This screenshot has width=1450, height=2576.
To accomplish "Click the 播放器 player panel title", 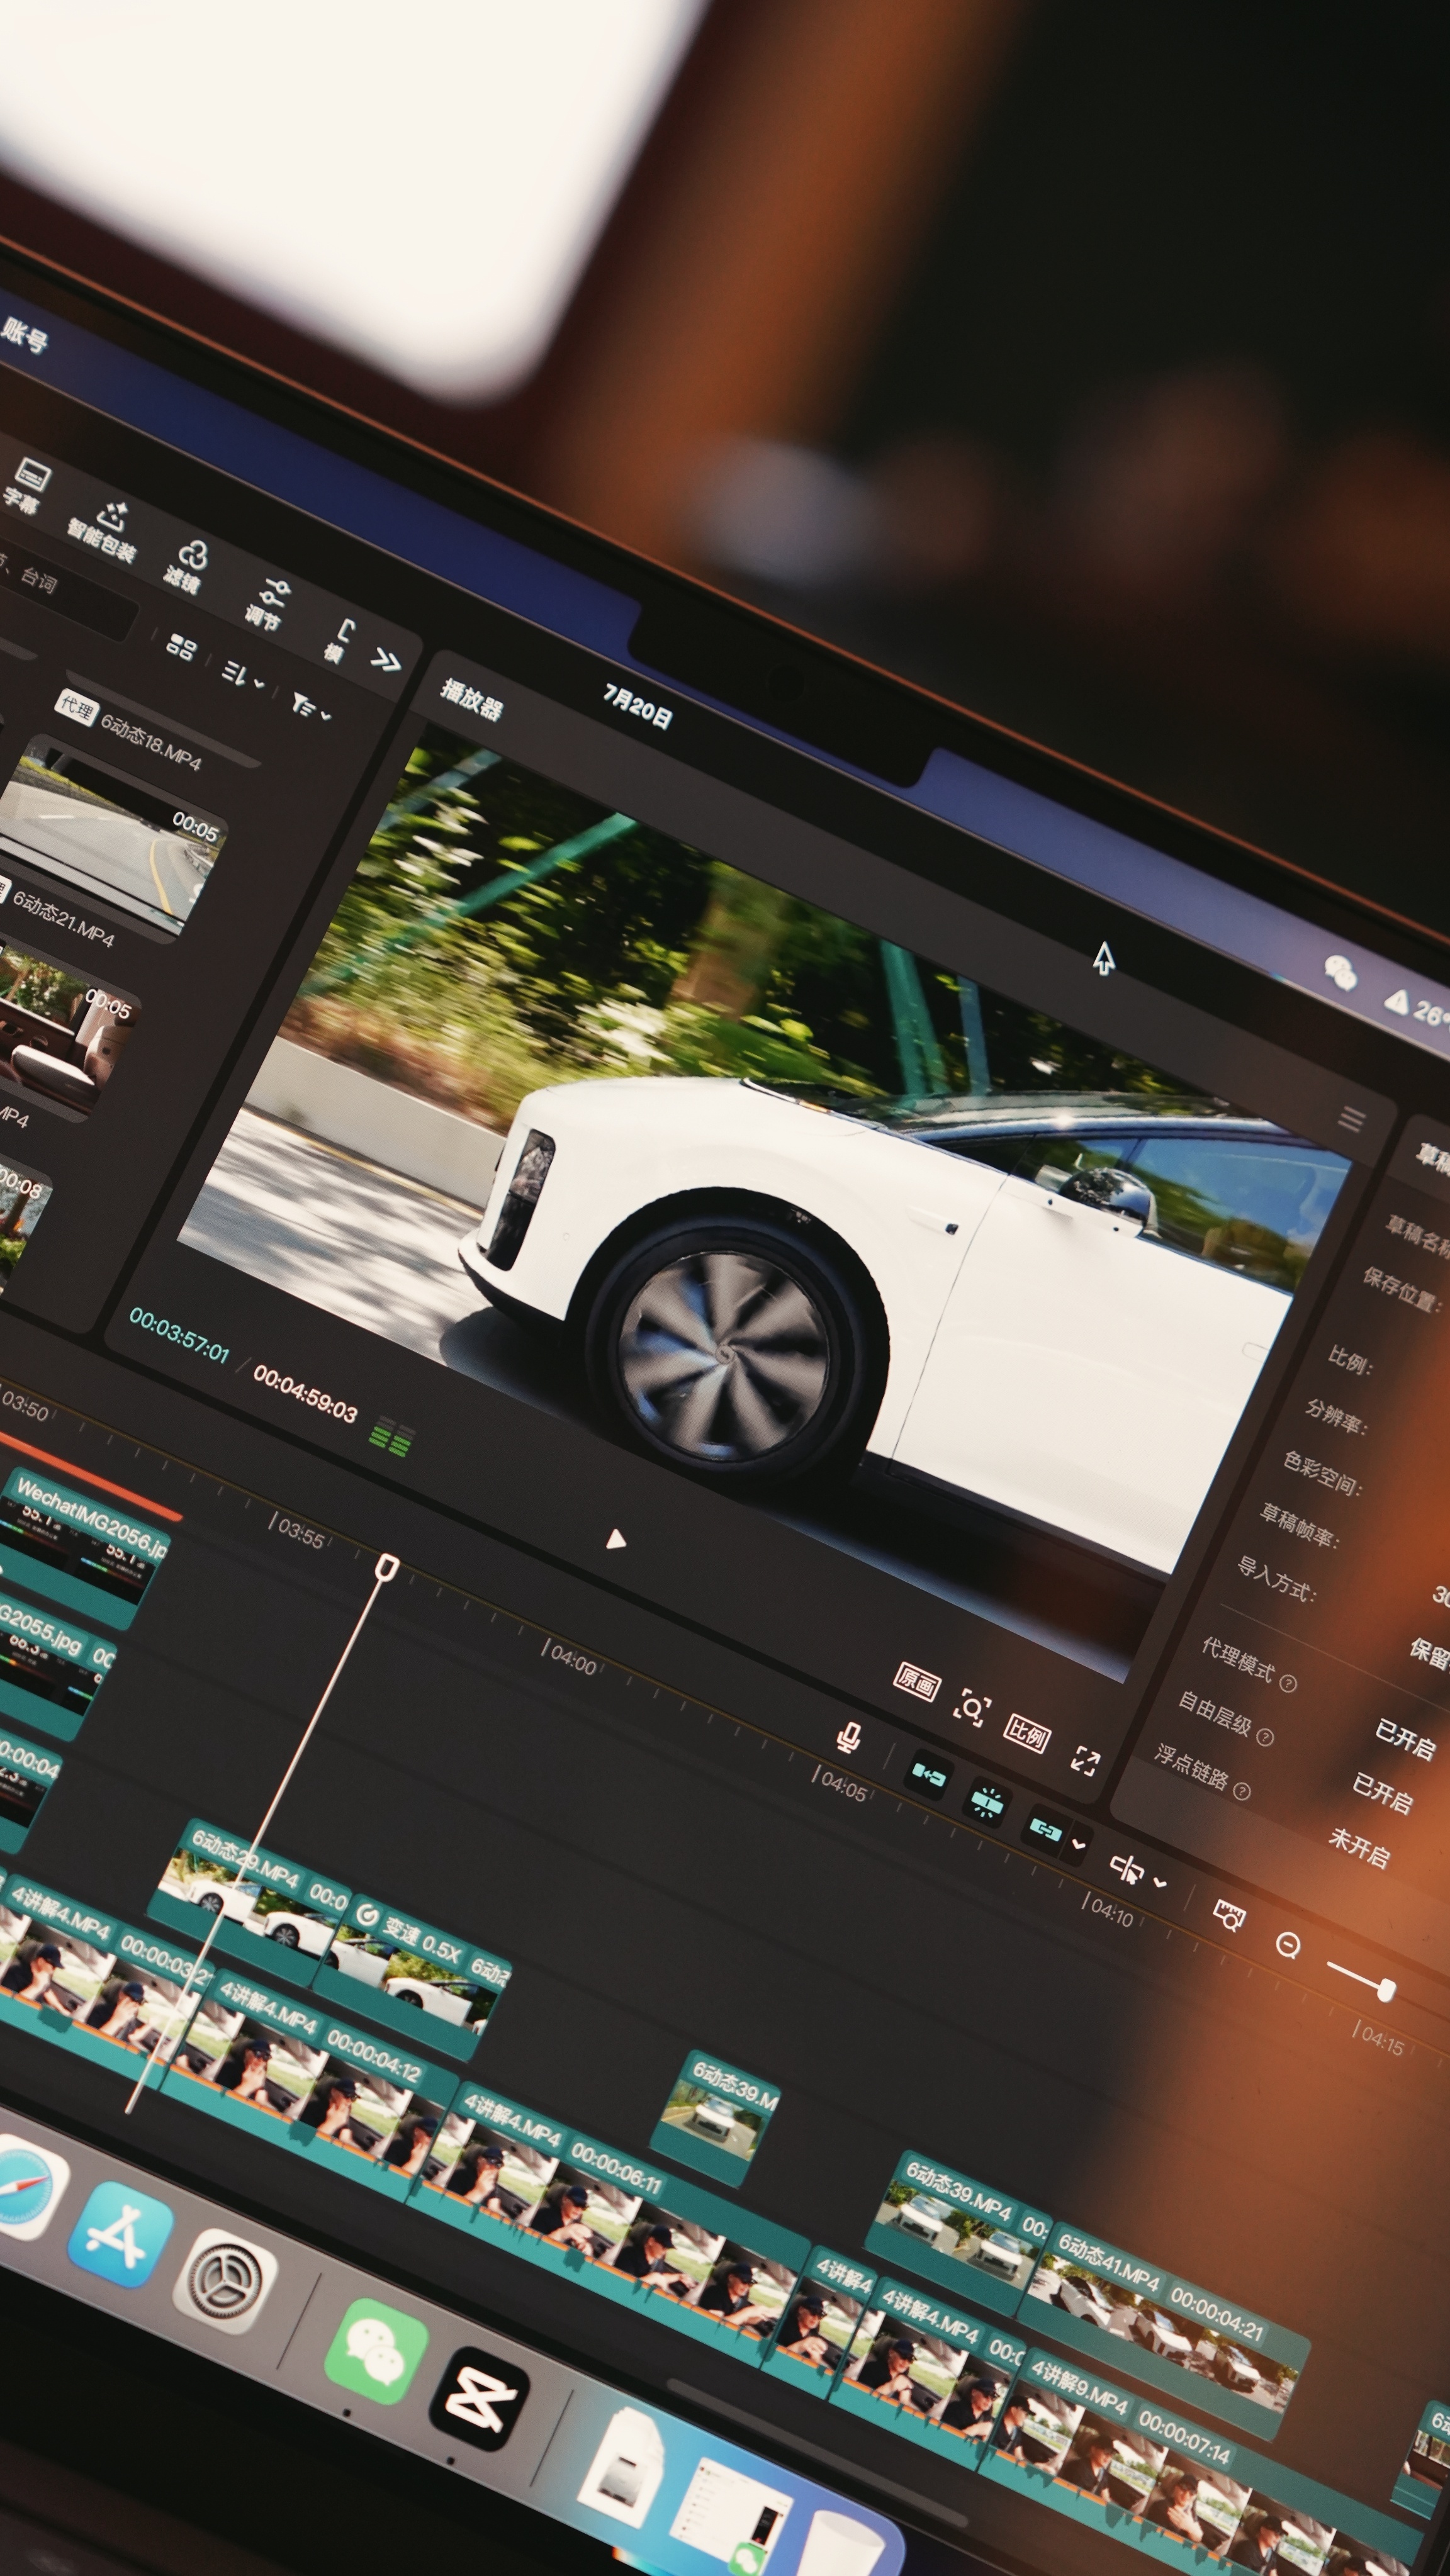I will pyautogui.click(x=471, y=699).
